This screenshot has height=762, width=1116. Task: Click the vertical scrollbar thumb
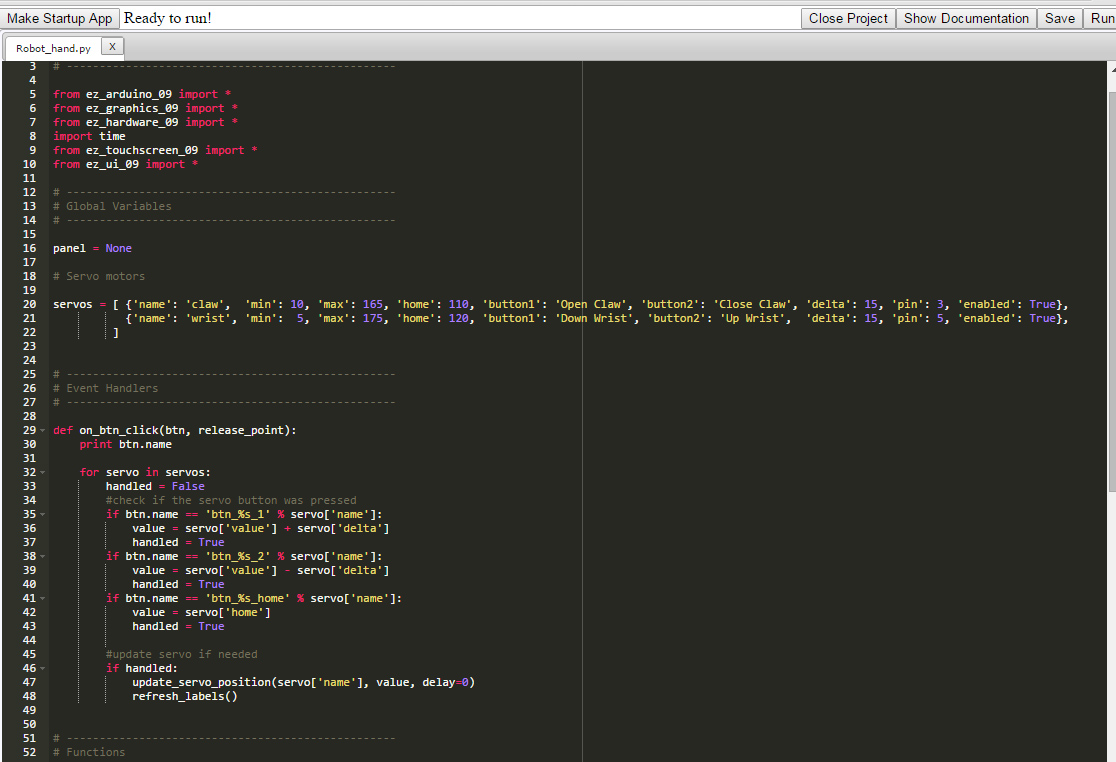click(1111, 290)
